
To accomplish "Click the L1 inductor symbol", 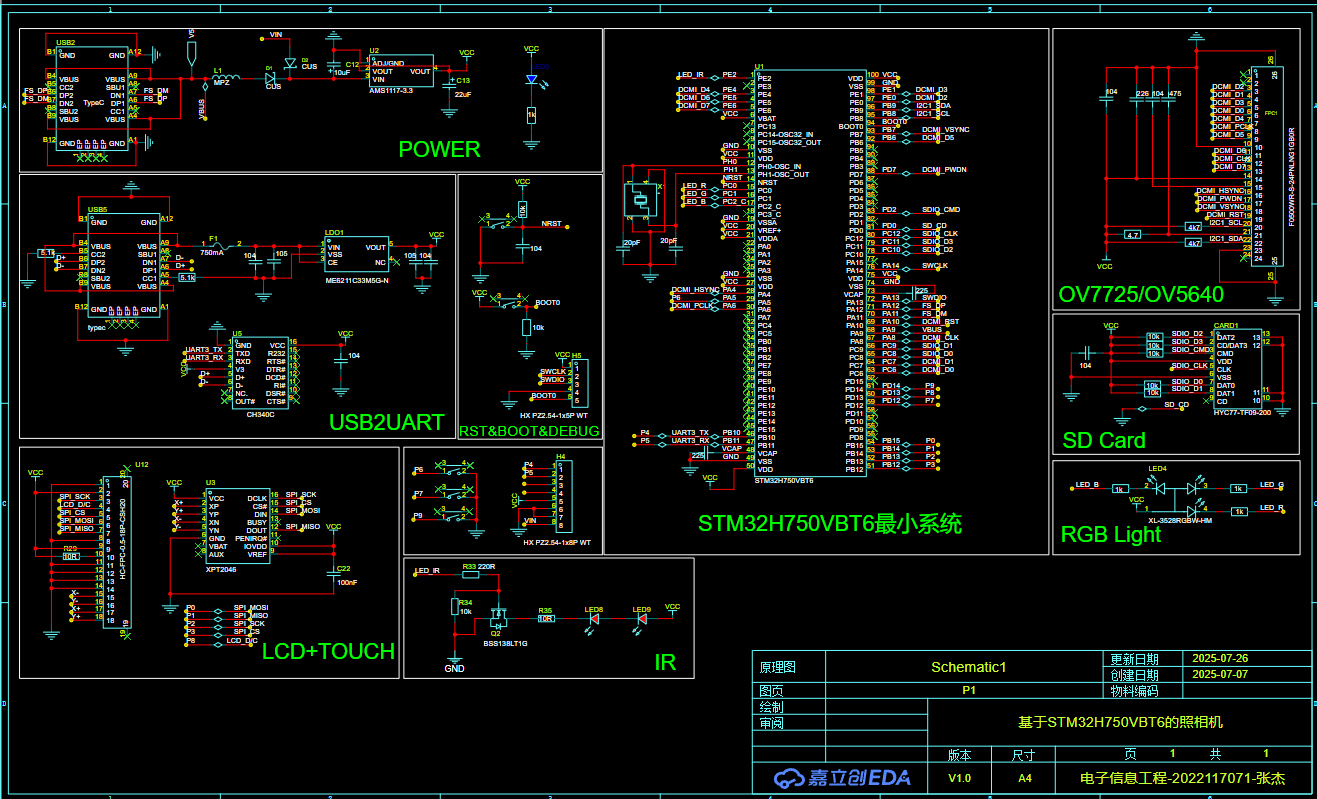I will 226,79.
